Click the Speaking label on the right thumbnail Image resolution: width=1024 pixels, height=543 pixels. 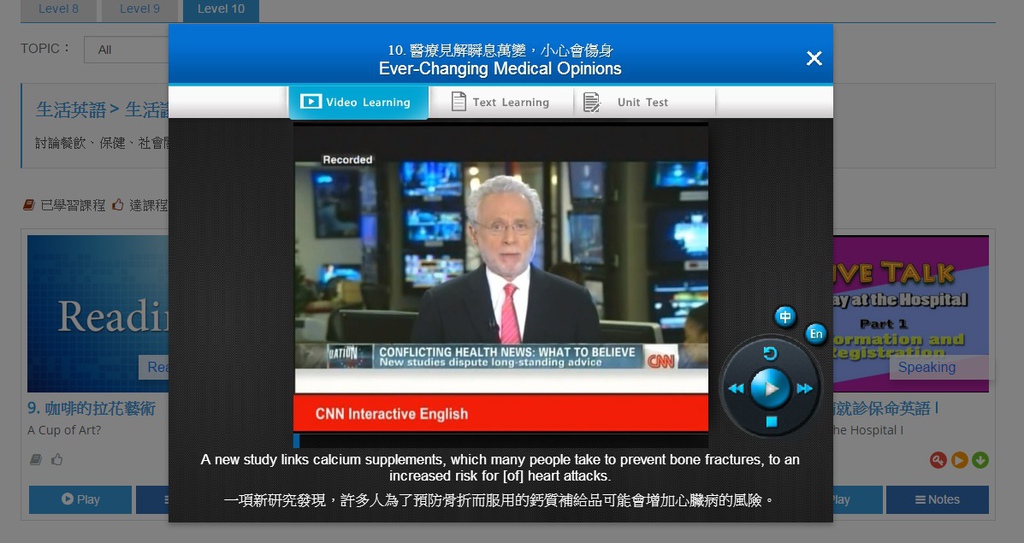(x=927, y=367)
